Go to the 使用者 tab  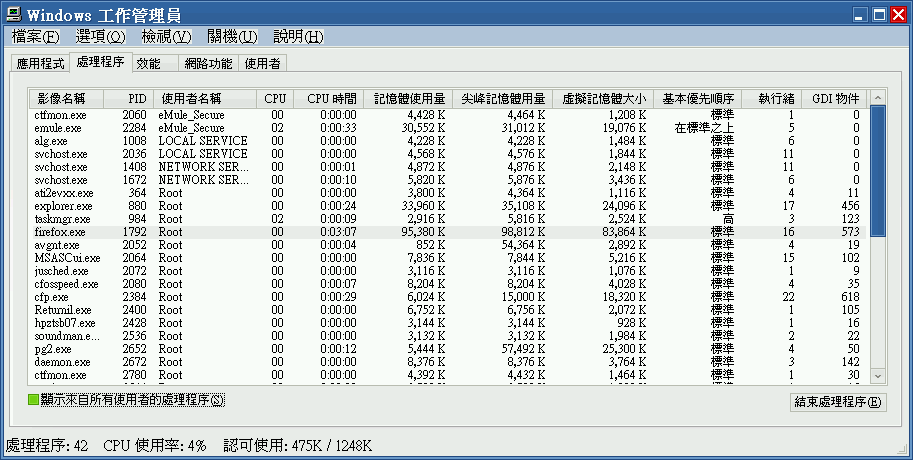click(x=262, y=63)
